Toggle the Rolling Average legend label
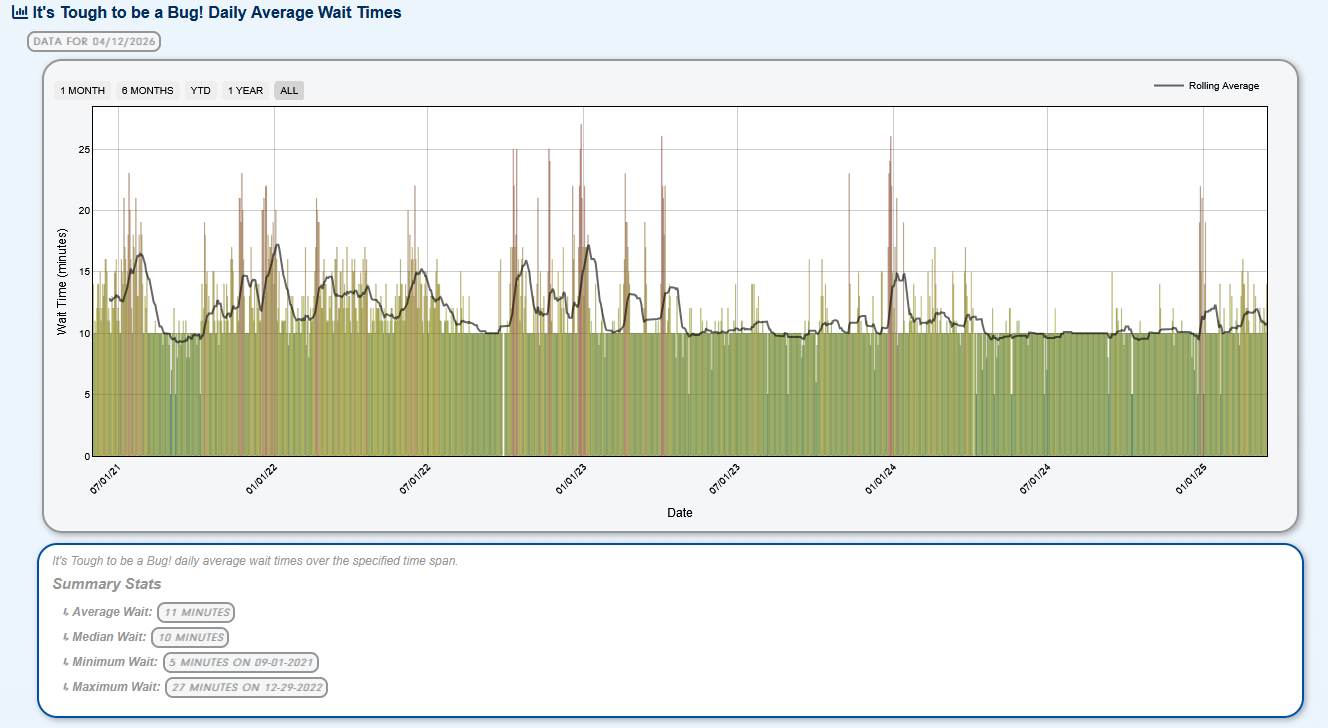The width and height of the screenshot is (1328, 728). pos(1223,86)
